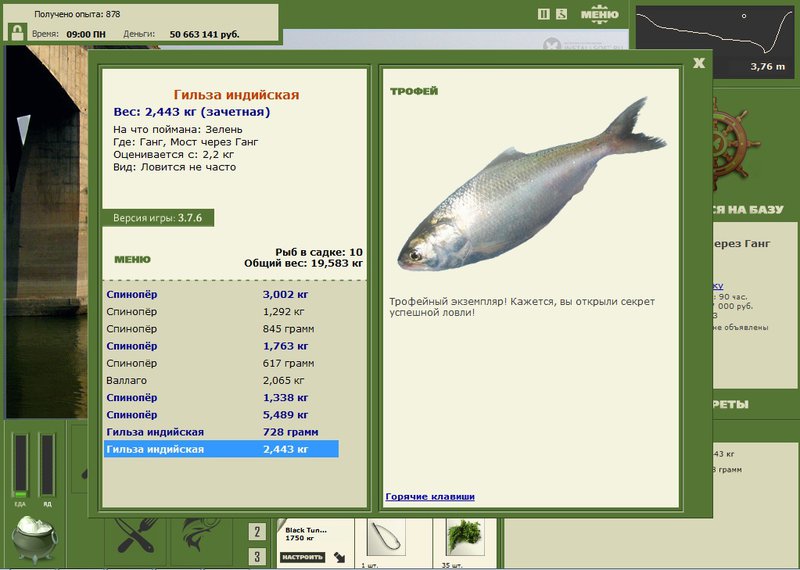Click the Деньги 50 663 141 руб. value
Viewport: 800px width, 570px height.
tap(204, 34)
